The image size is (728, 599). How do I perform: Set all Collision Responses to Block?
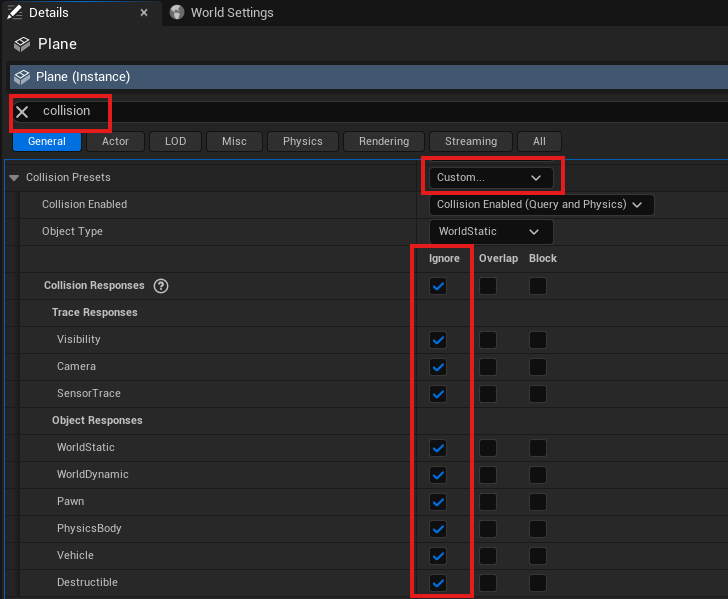point(538,286)
